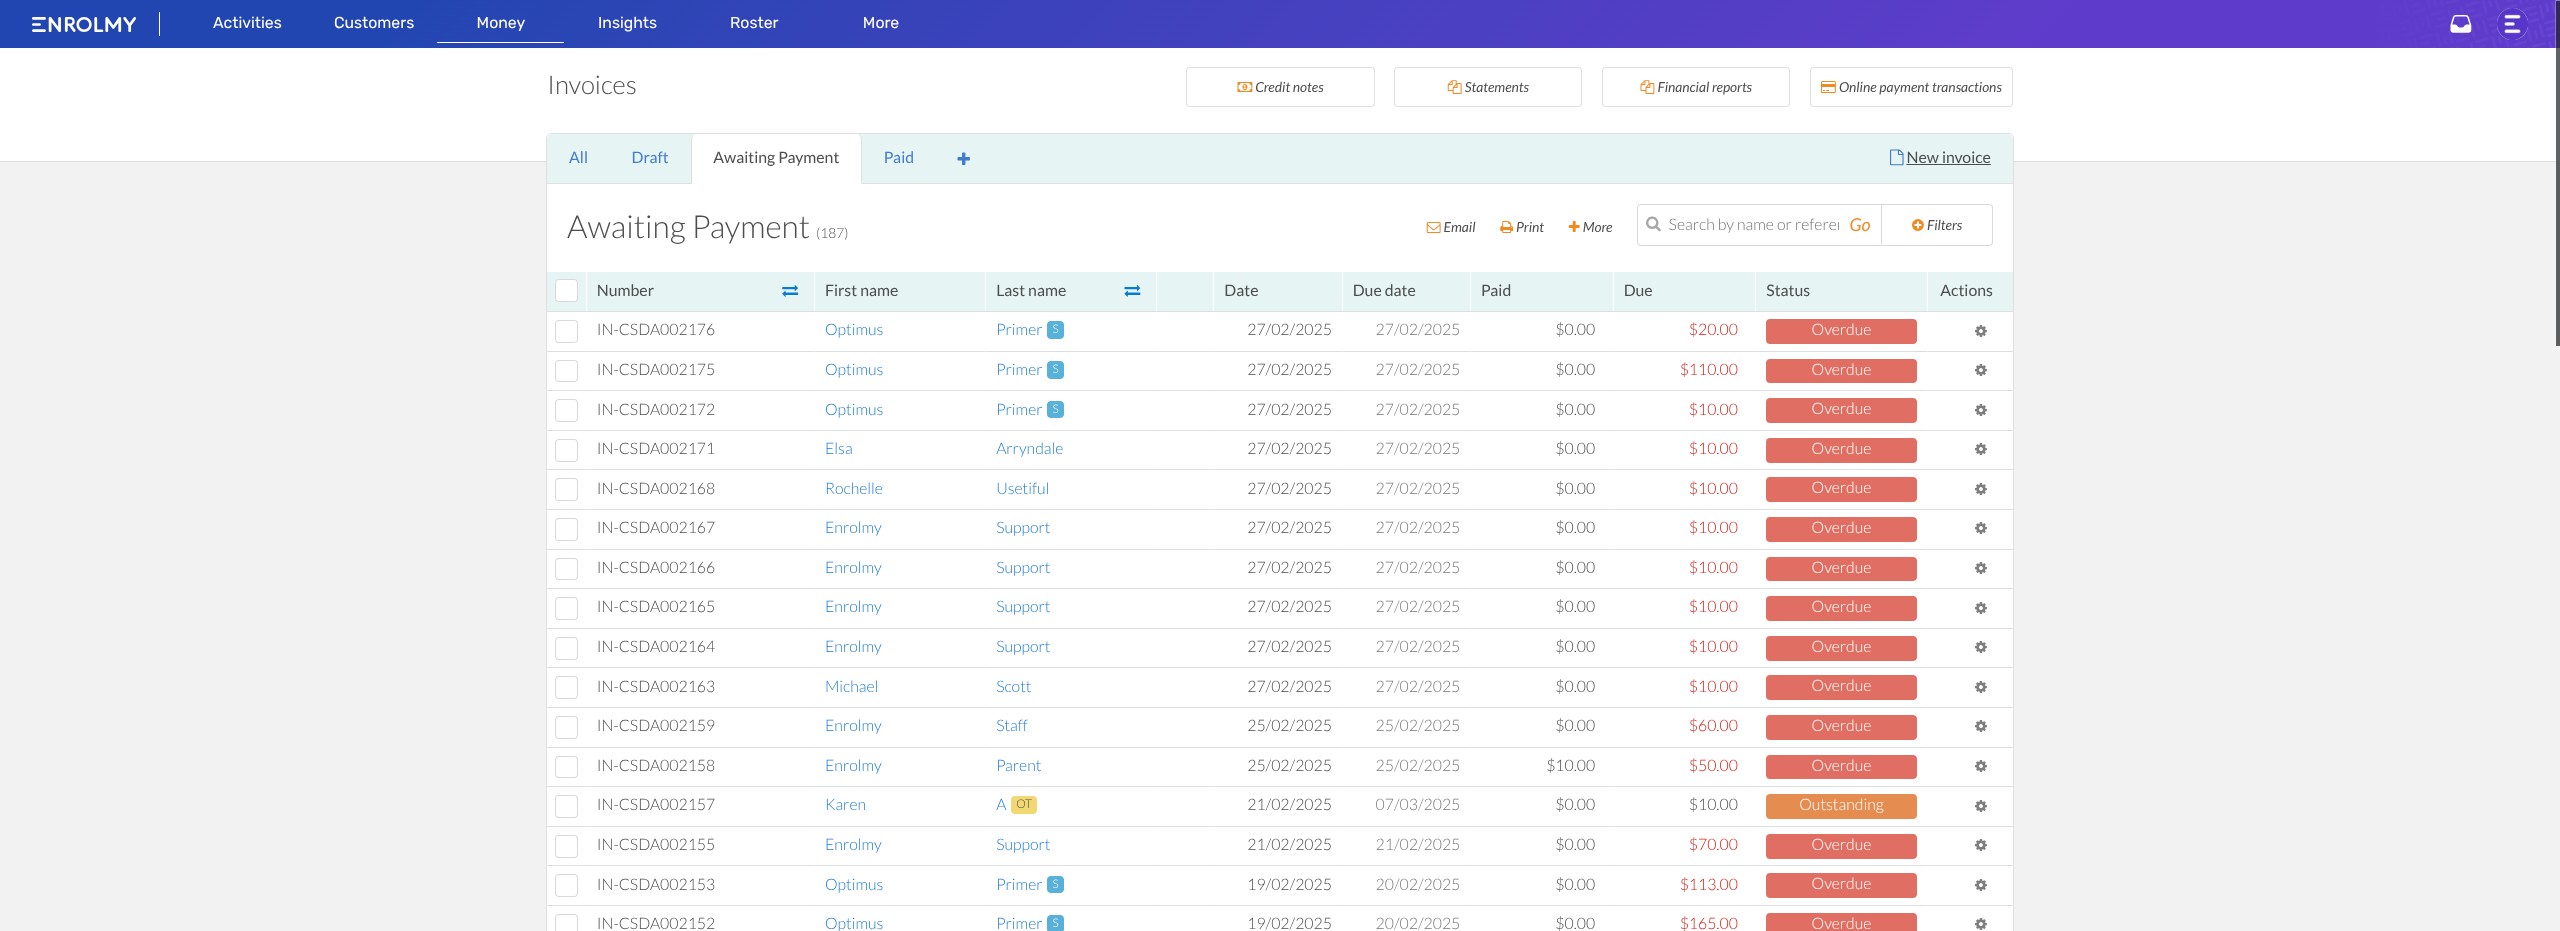Open actions gear for invoice IN-CSDA002153
This screenshot has height=931, width=2560.
1980,885
